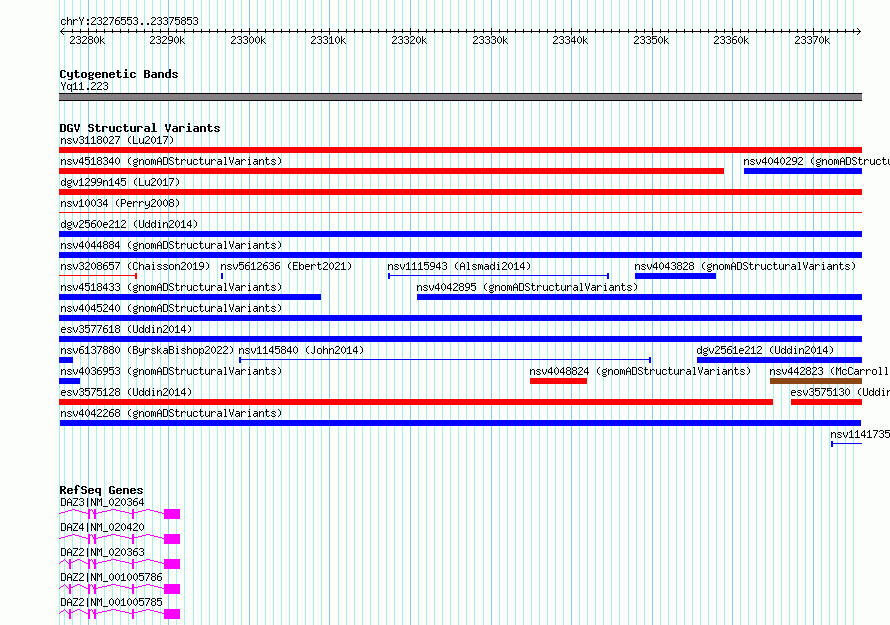Click the DAZ2|NM_001005786 transcript label
This screenshot has width=890, height=625.
111,577
